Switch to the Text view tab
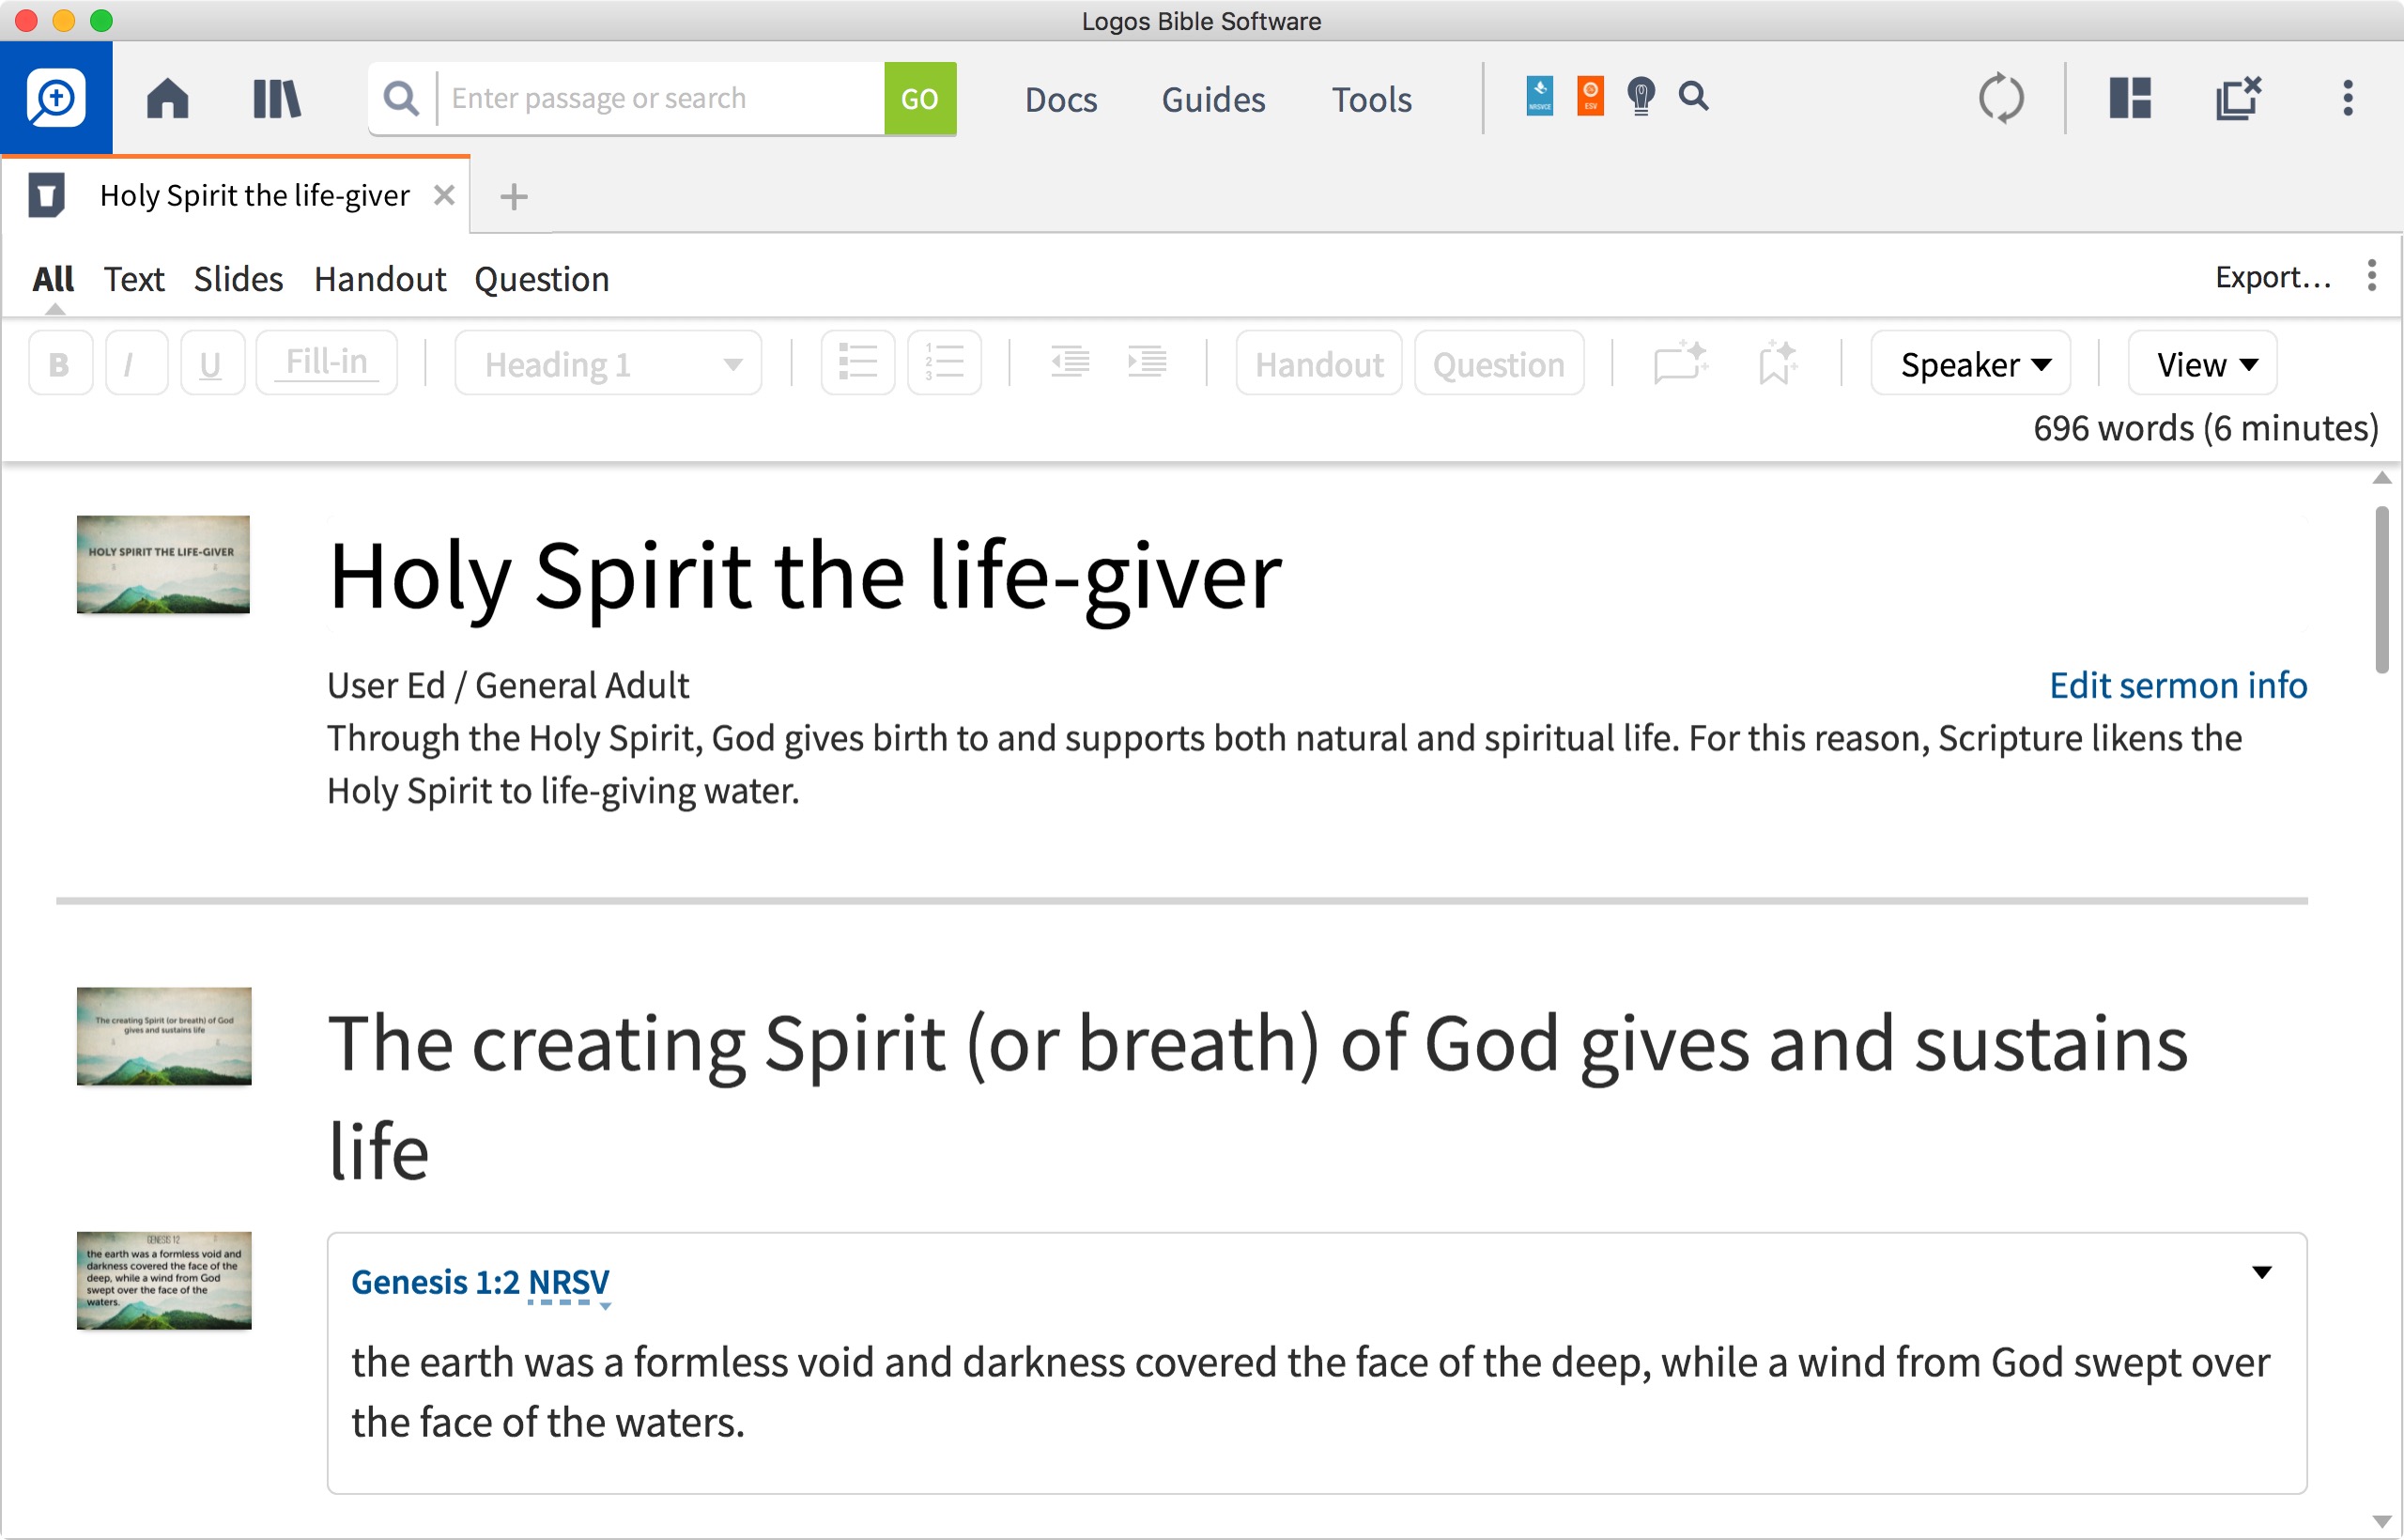 (134, 279)
